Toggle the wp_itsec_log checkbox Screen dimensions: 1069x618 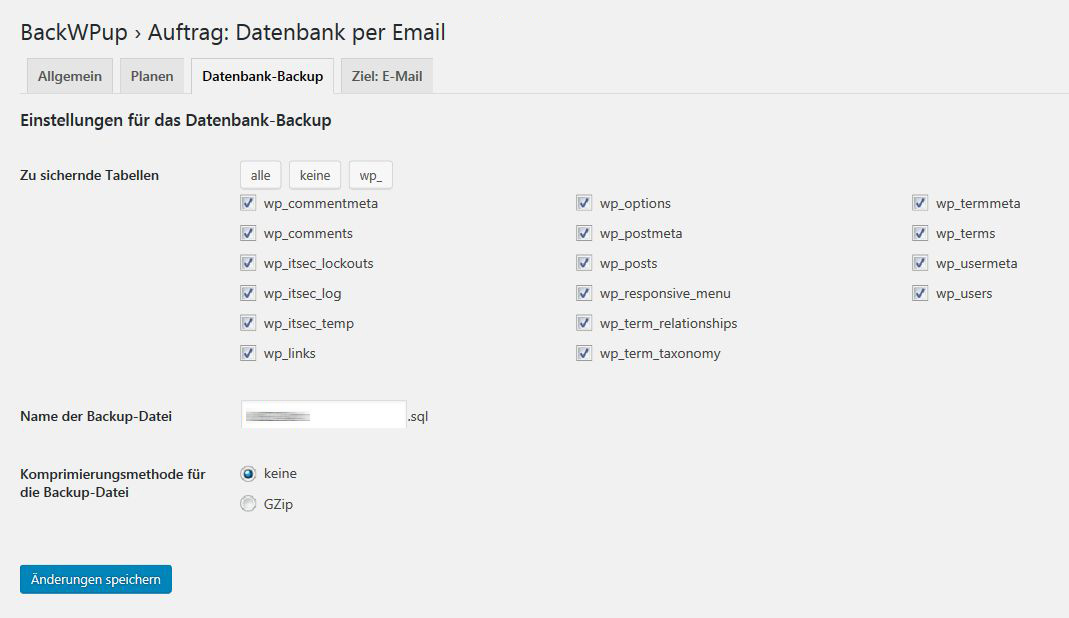[248, 293]
